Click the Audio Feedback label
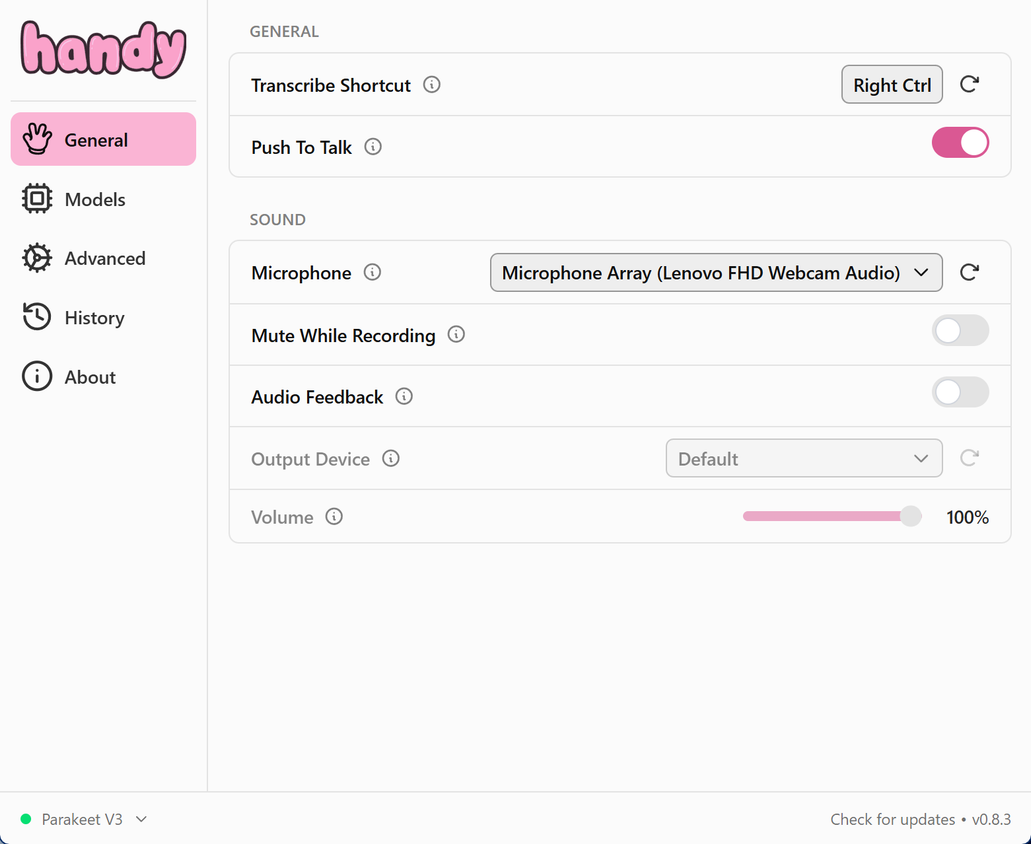 click(317, 397)
